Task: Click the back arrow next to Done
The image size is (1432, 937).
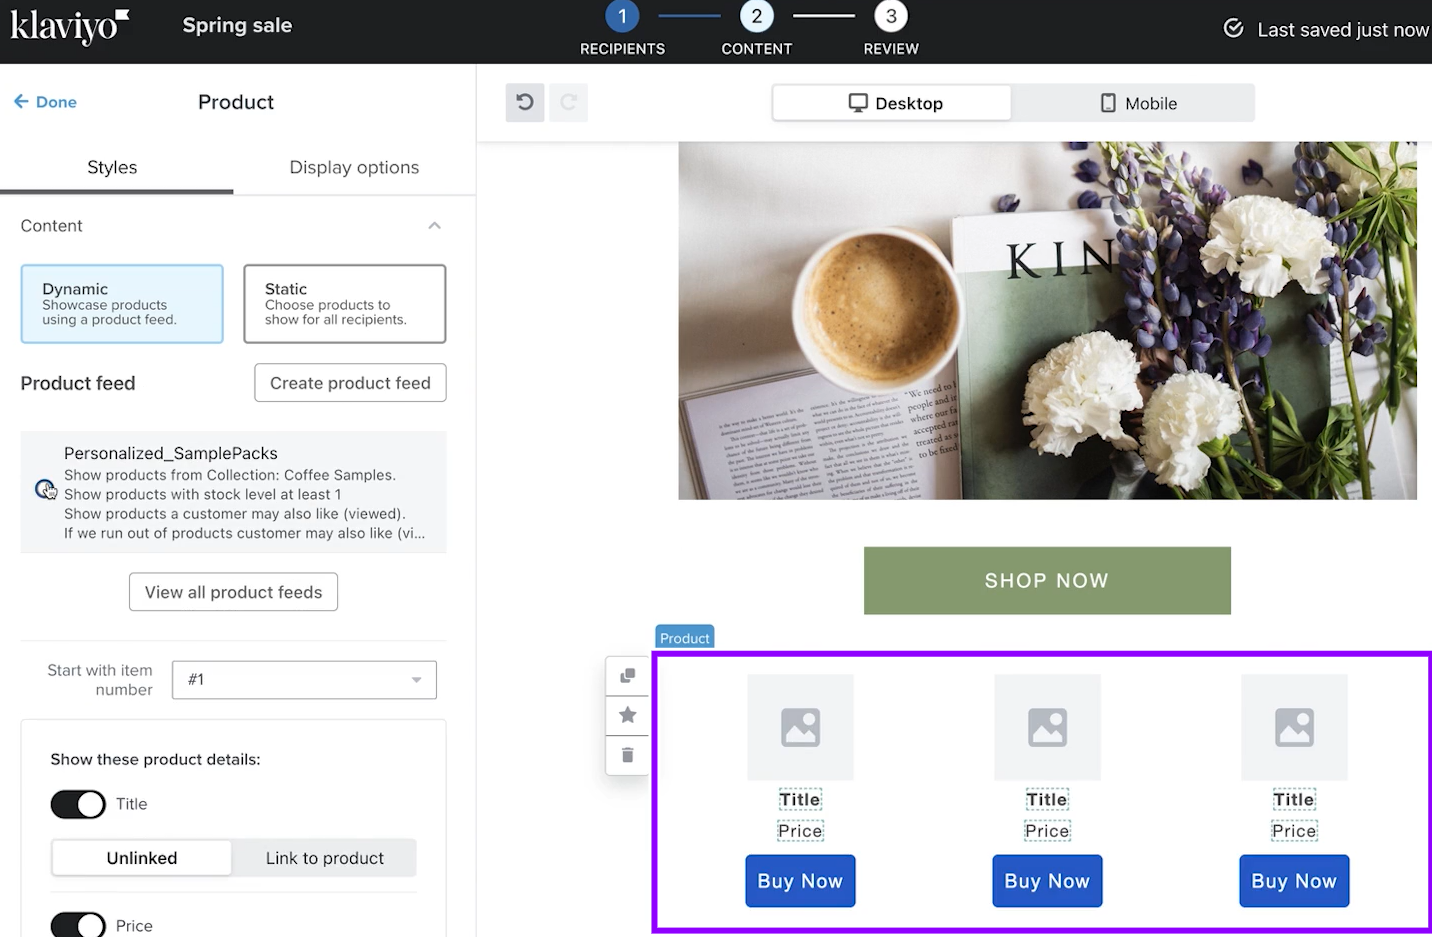Action: [21, 101]
